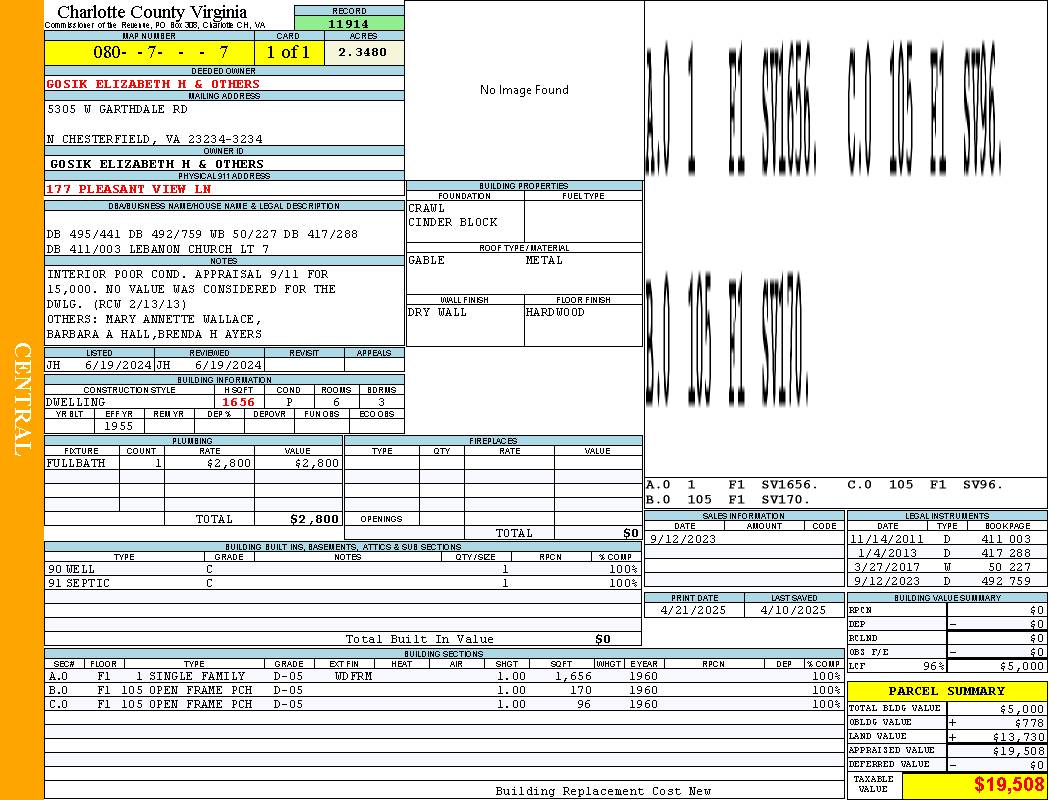Click the No Image Found placeholder
Image resolution: width=1050 pixels, height=800 pixels.
tap(524, 90)
